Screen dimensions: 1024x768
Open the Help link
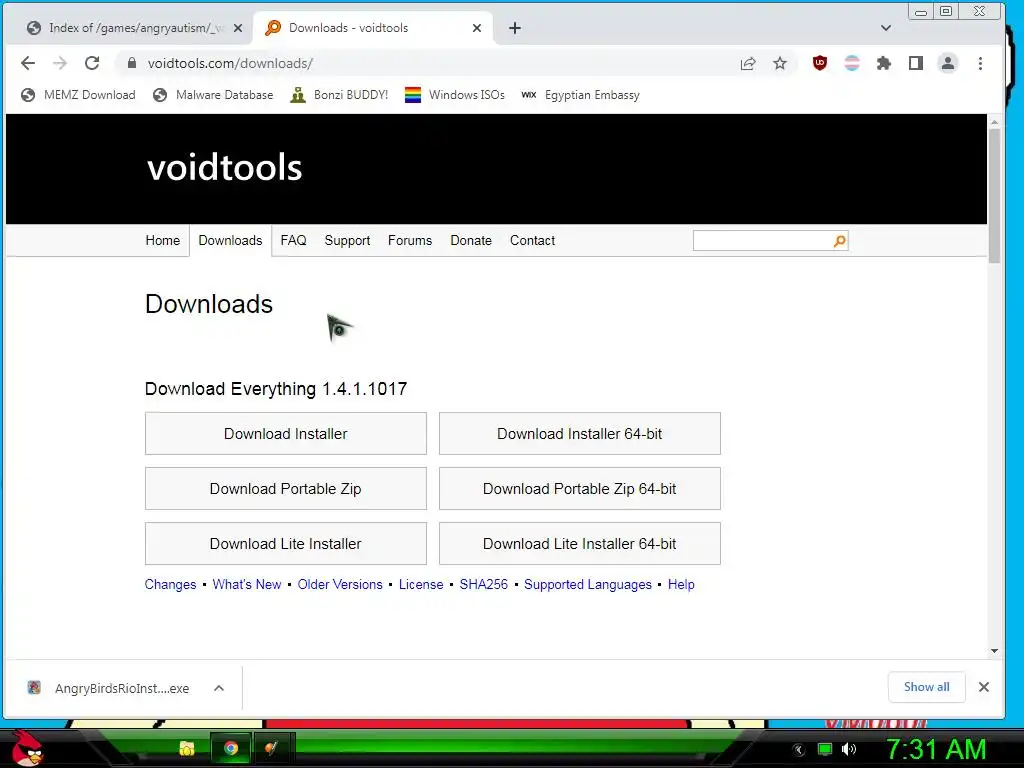click(681, 584)
